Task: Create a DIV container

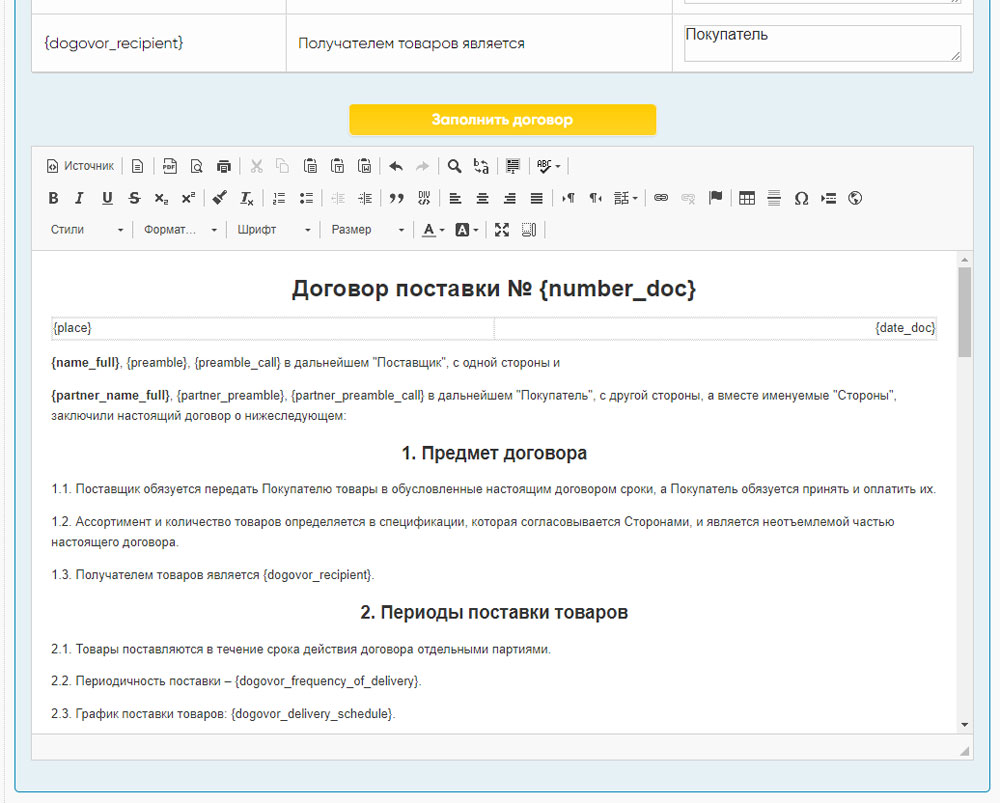Action: [424, 198]
